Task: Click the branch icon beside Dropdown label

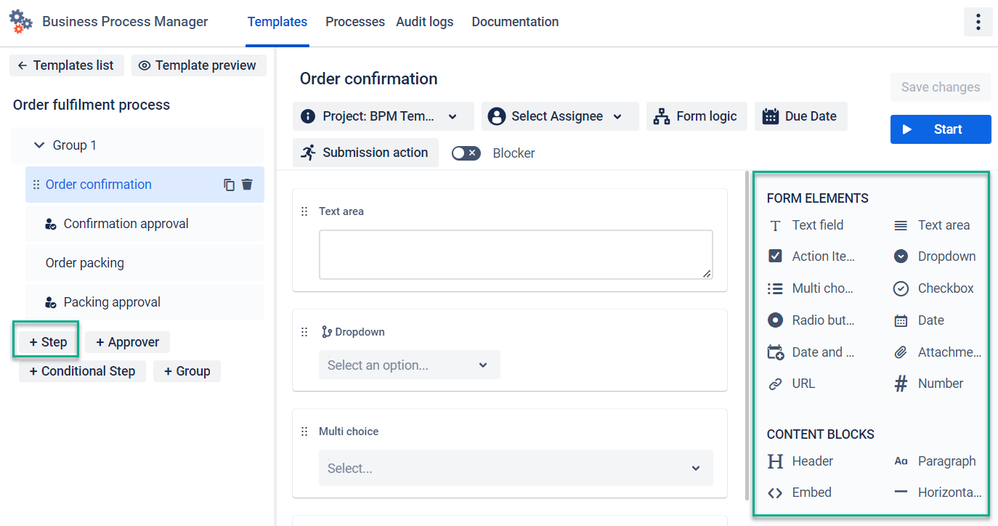Action: point(327,332)
